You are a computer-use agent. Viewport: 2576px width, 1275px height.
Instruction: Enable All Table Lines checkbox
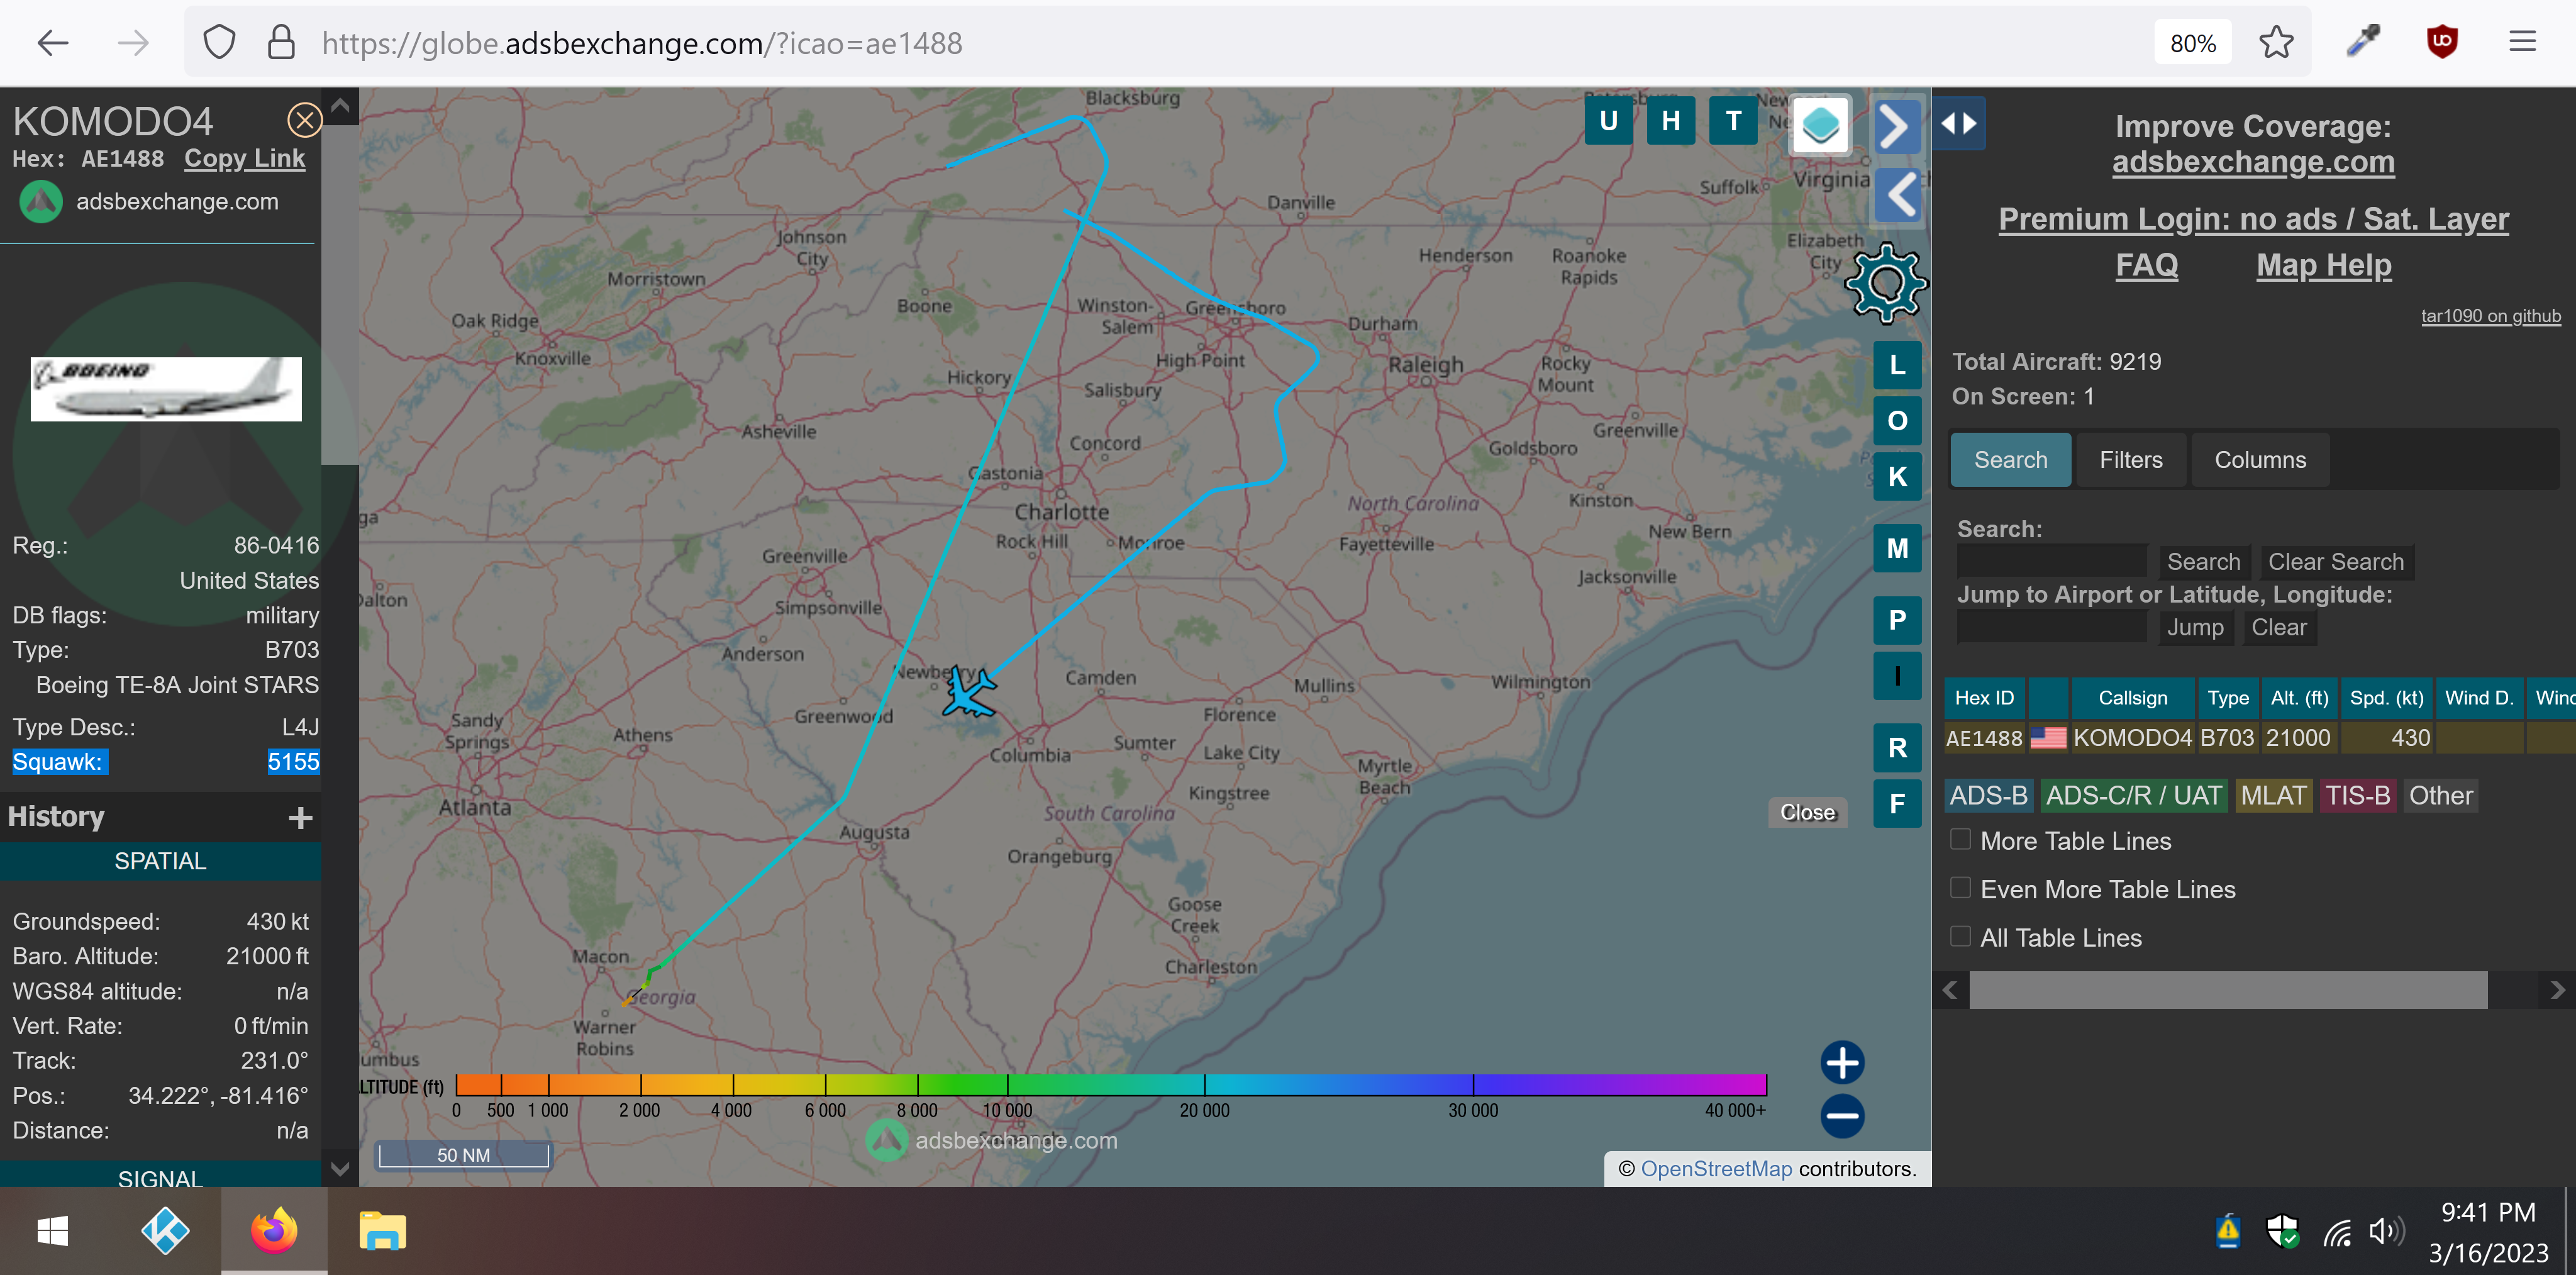coord(1961,937)
